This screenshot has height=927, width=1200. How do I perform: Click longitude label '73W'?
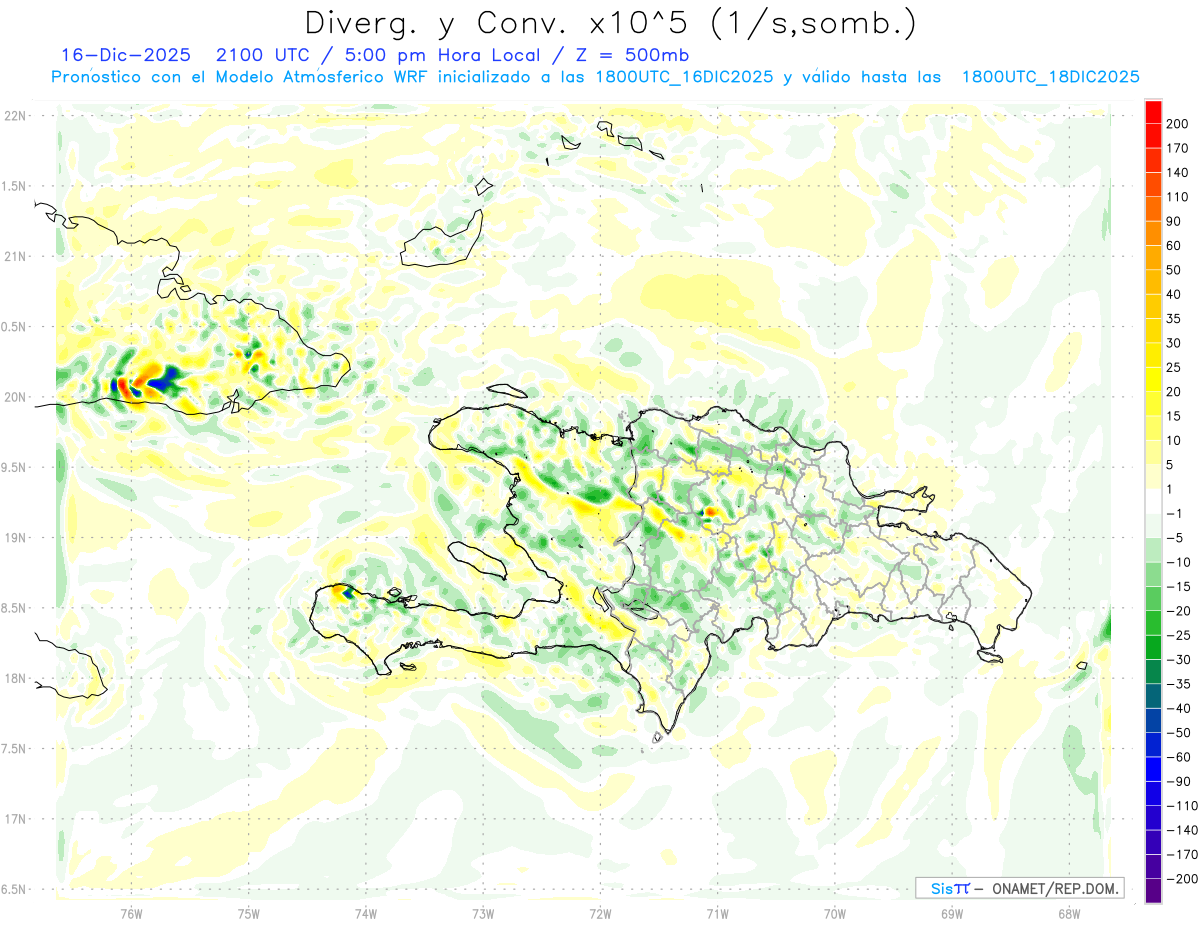click(x=483, y=914)
